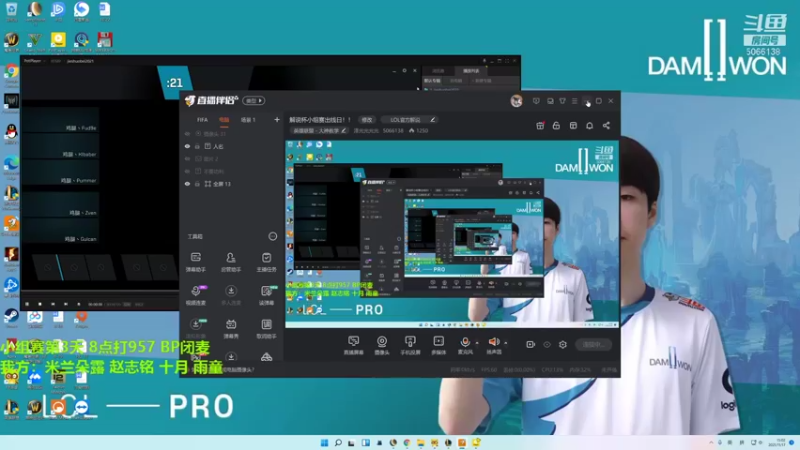Edit the LOL官方解说 tag with pencil
The image size is (800, 450).
433,120
